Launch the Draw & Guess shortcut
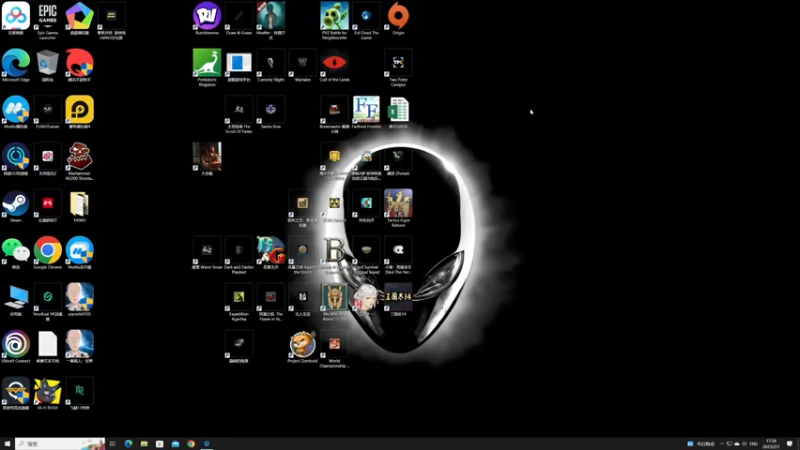Viewport: 800px width, 450px height. click(x=239, y=16)
